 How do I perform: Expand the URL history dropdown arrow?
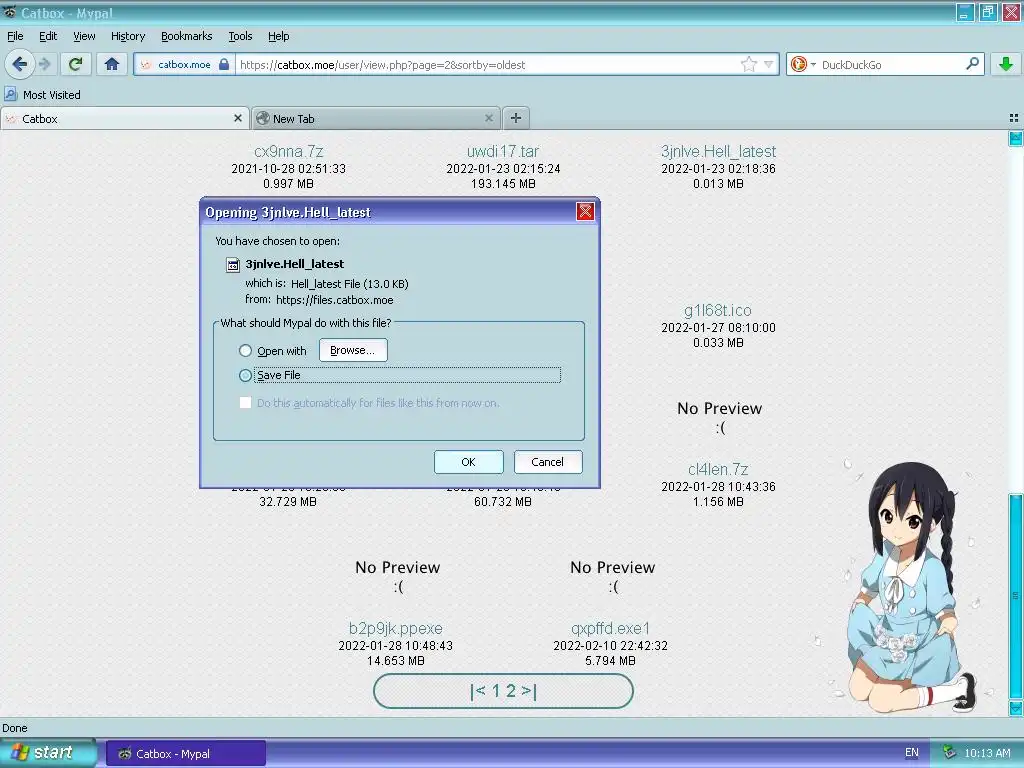[769, 64]
